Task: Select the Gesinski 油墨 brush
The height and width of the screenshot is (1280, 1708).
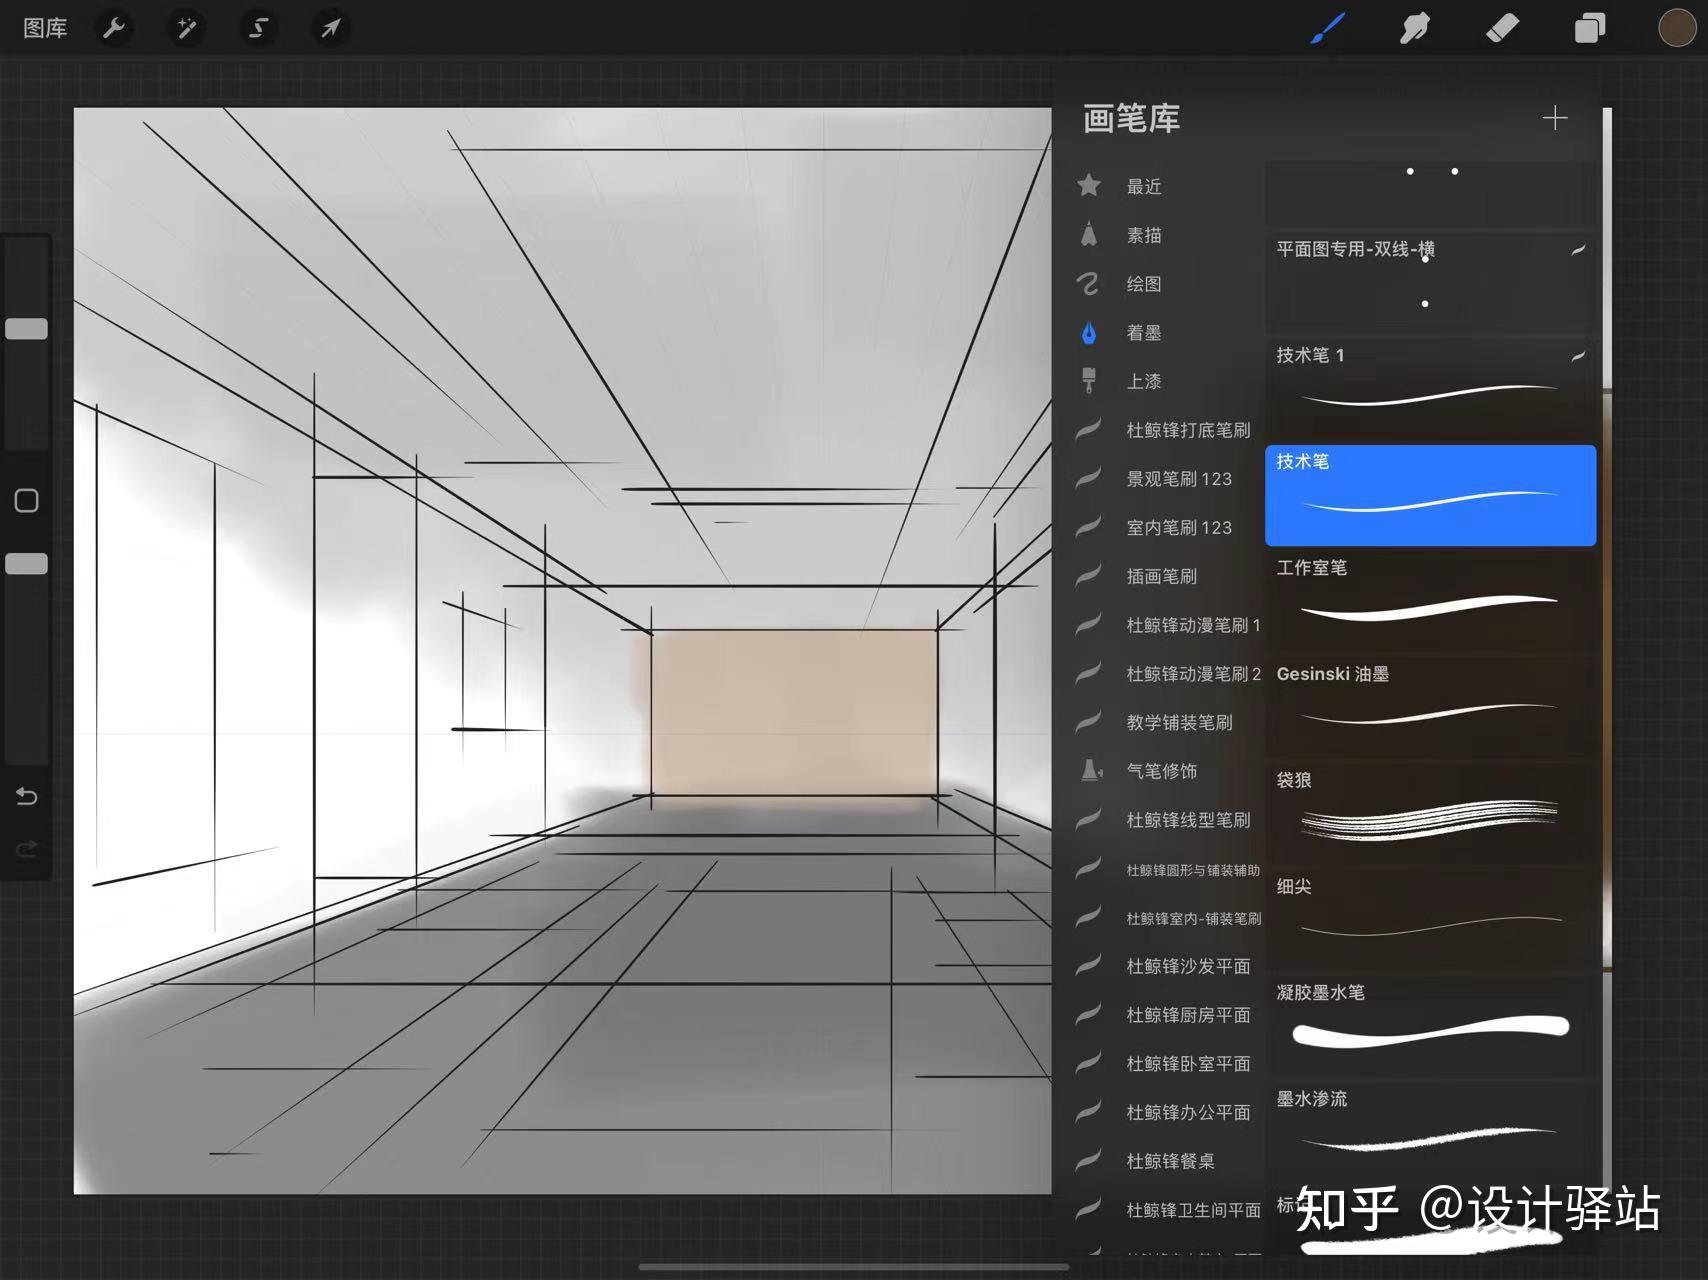Action: pos(1430,707)
